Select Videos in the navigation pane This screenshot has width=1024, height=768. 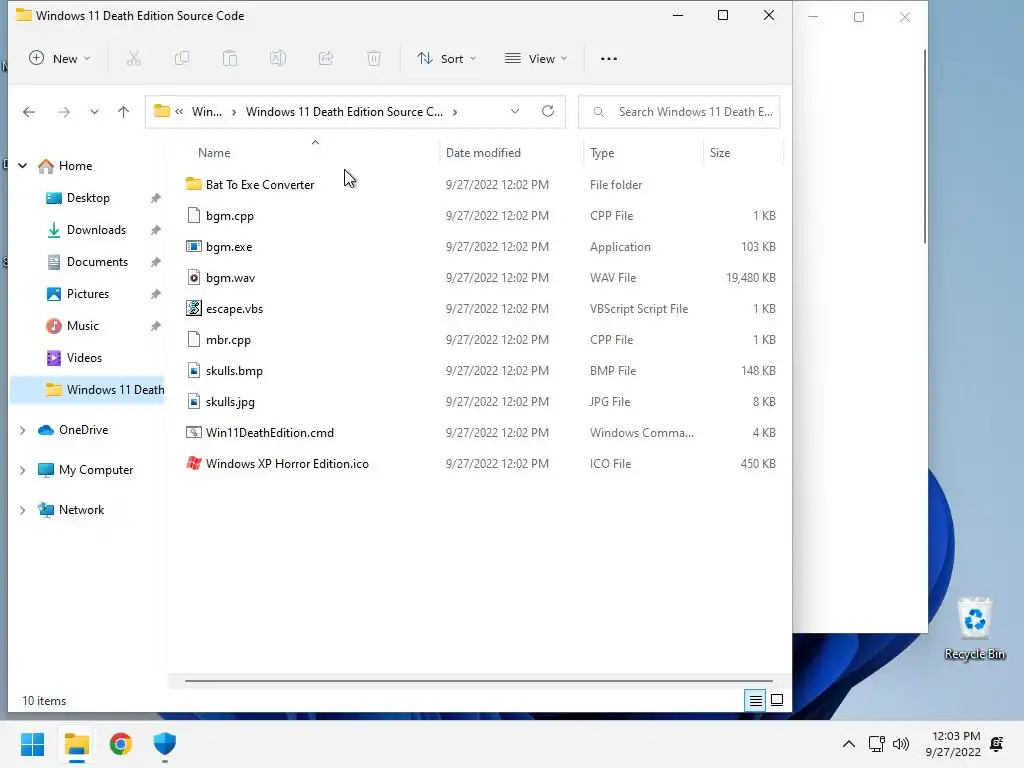click(84, 358)
